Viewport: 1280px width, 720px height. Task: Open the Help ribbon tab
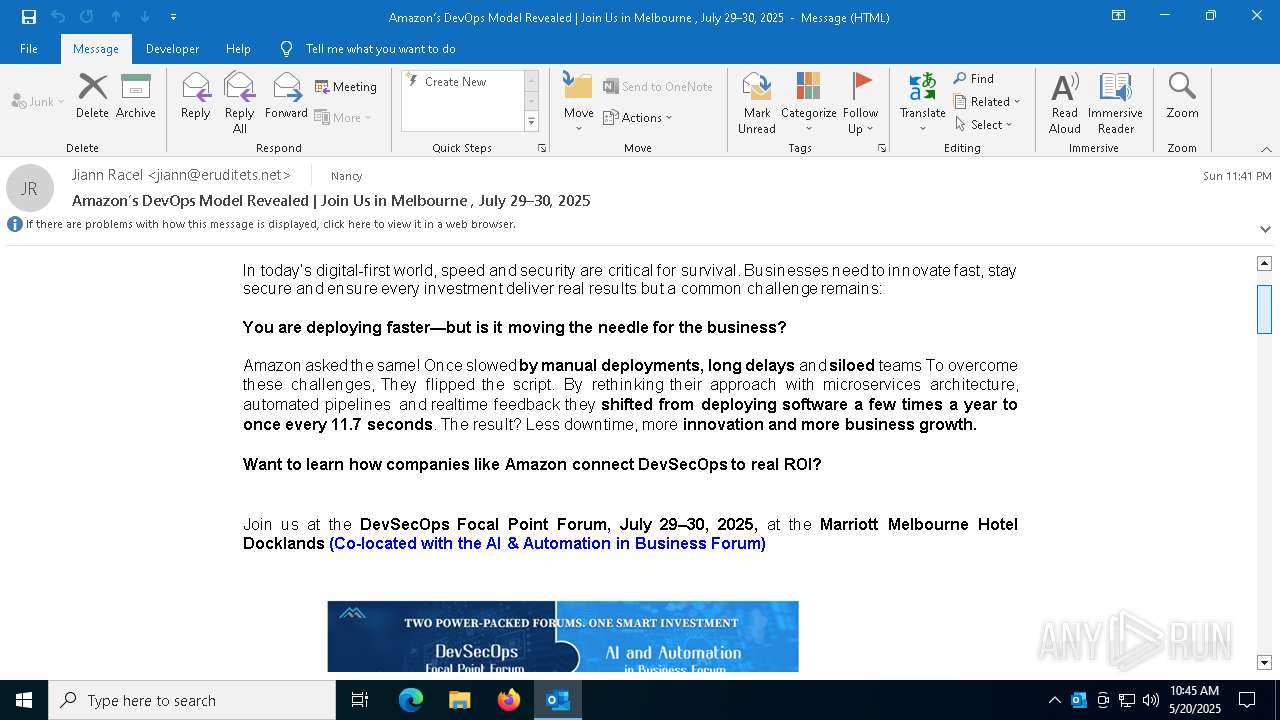tap(238, 49)
